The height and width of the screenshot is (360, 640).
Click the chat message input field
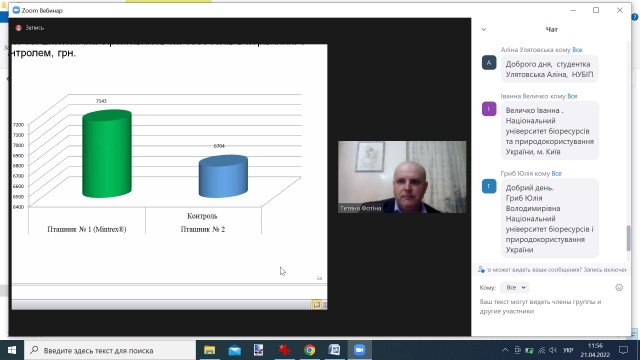click(x=551, y=307)
